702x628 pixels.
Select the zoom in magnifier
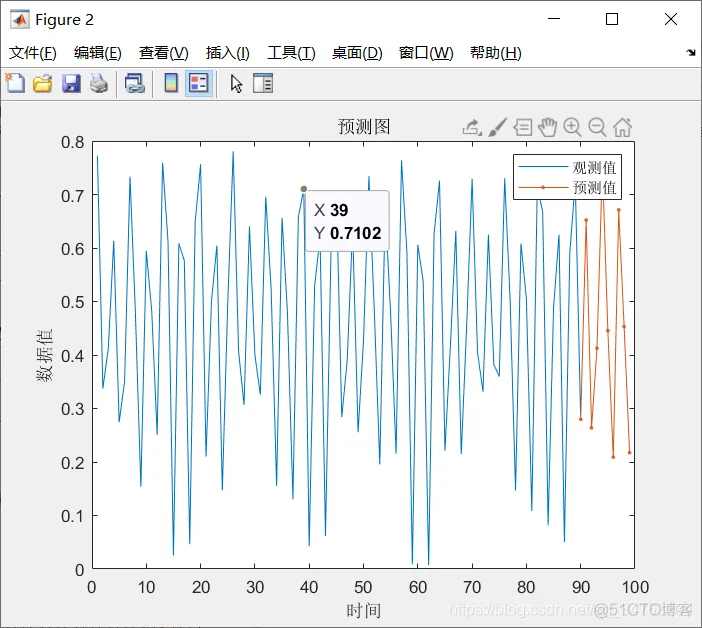(x=572, y=127)
